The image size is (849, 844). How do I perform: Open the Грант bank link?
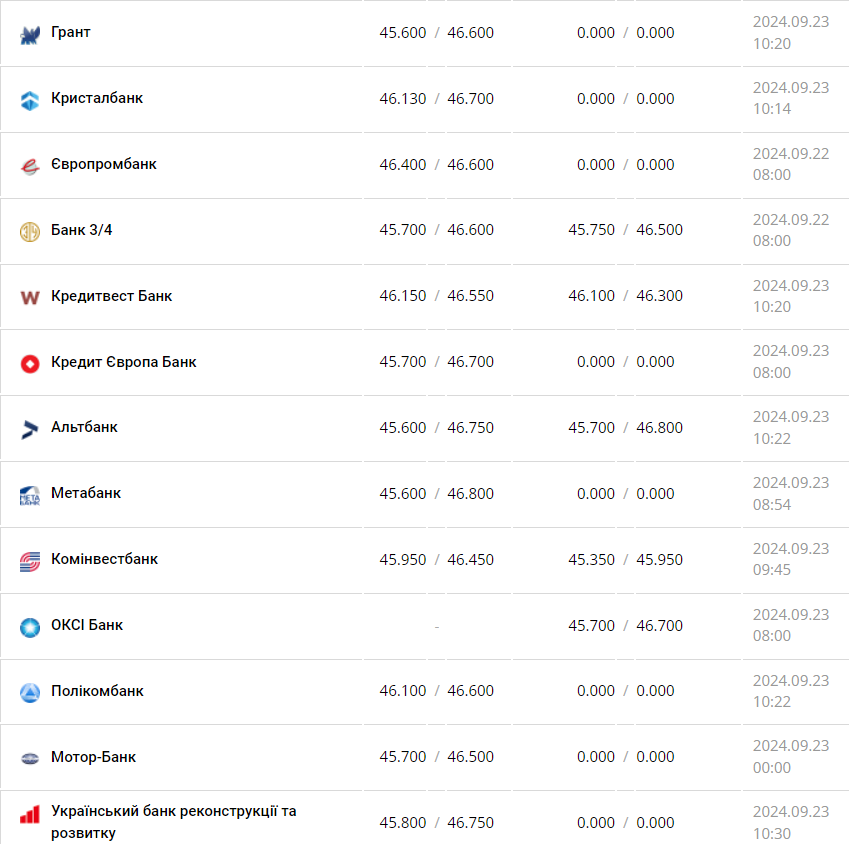coord(71,33)
